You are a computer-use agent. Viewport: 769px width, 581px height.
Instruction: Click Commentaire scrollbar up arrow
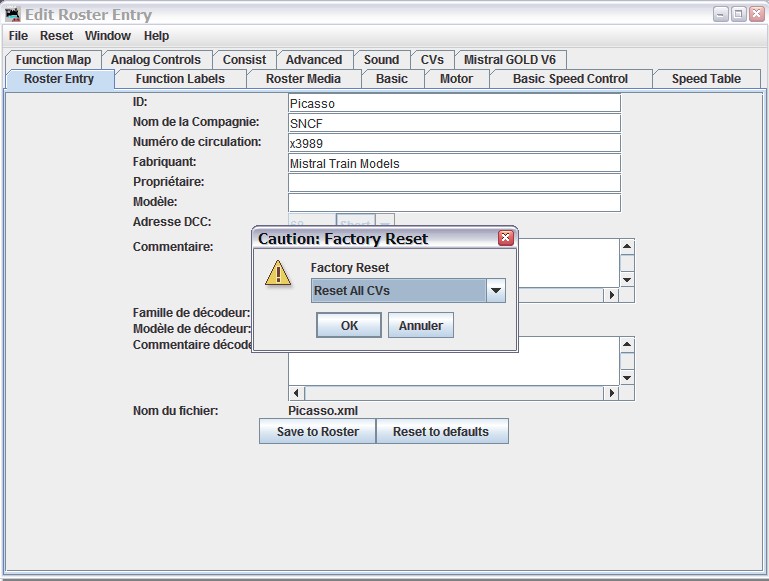tap(627, 246)
